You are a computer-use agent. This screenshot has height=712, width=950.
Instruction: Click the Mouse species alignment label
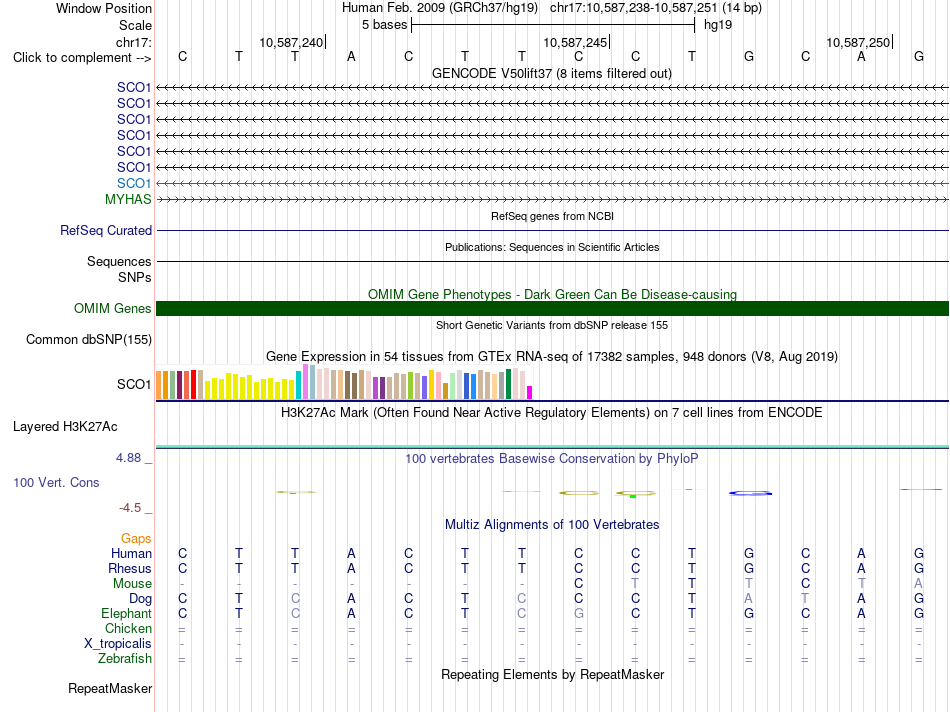pyautogui.click(x=132, y=584)
